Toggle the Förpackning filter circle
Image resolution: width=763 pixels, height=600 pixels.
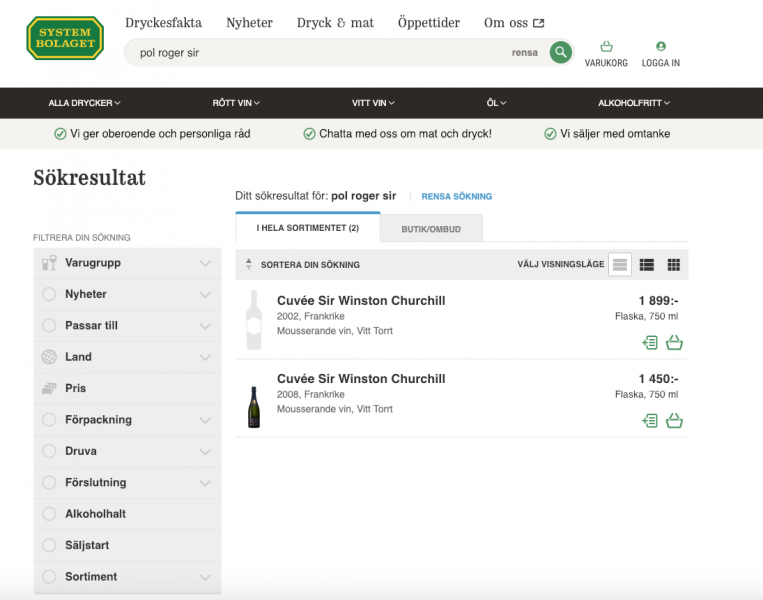pyautogui.click(x=49, y=419)
